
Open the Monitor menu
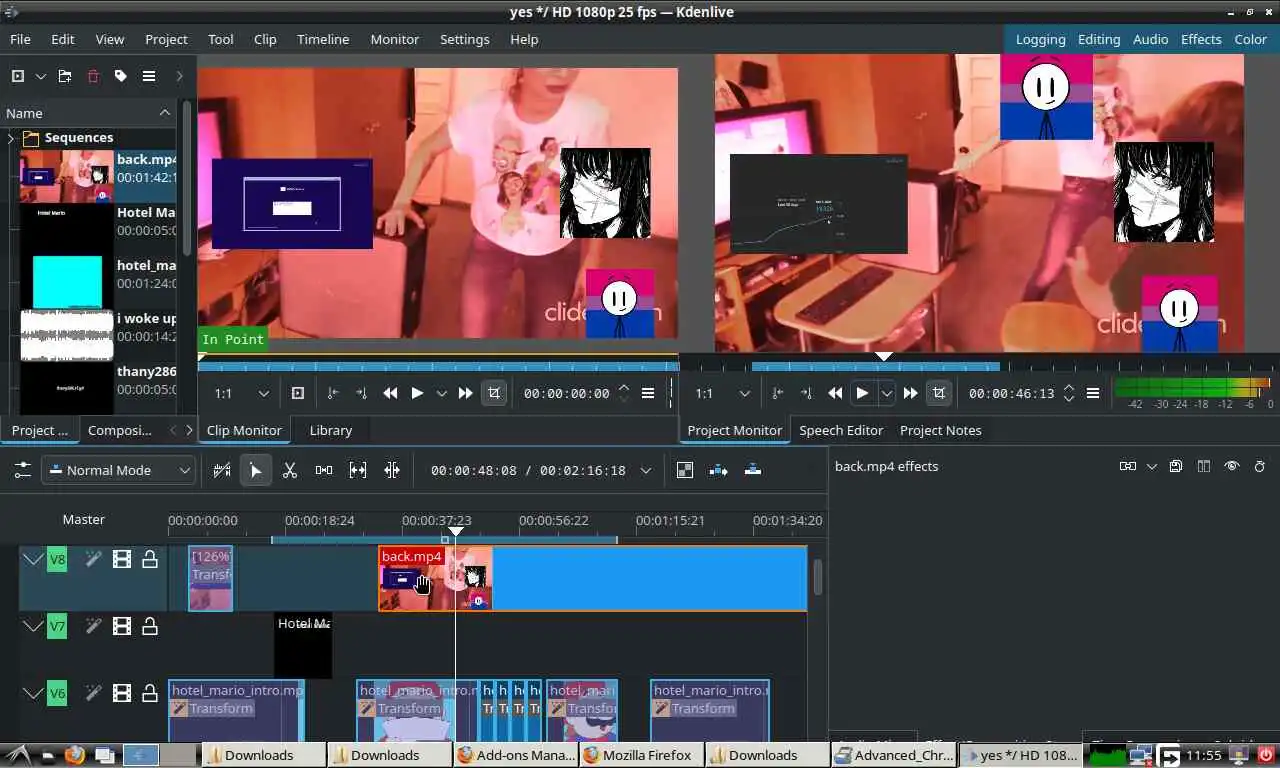(x=395, y=39)
